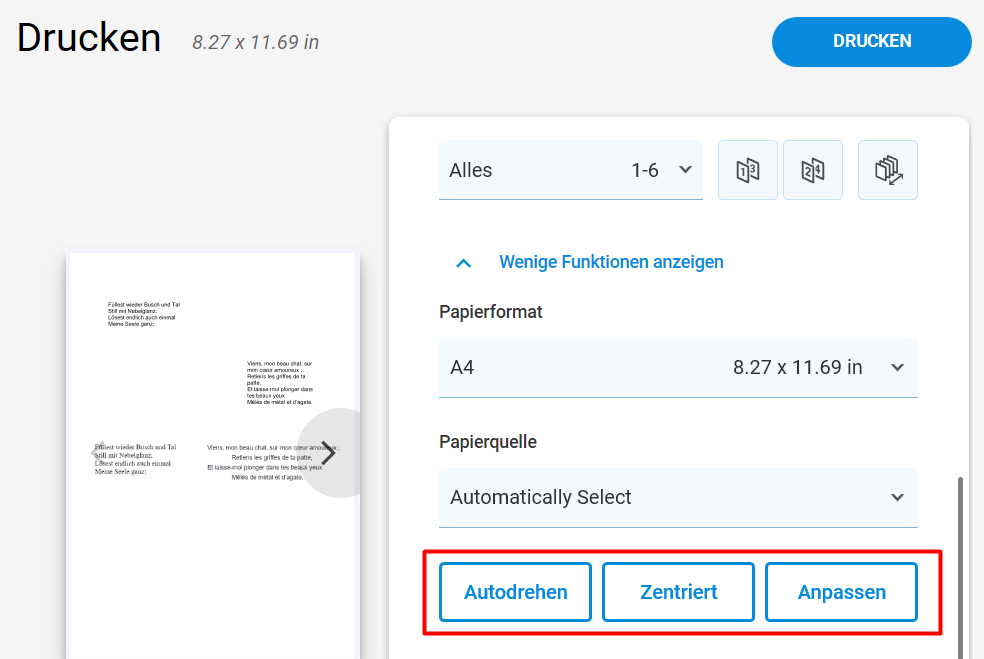Open the A4 Papierformat dropdown
The height and width of the screenshot is (659, 984).
coord(678,368)
